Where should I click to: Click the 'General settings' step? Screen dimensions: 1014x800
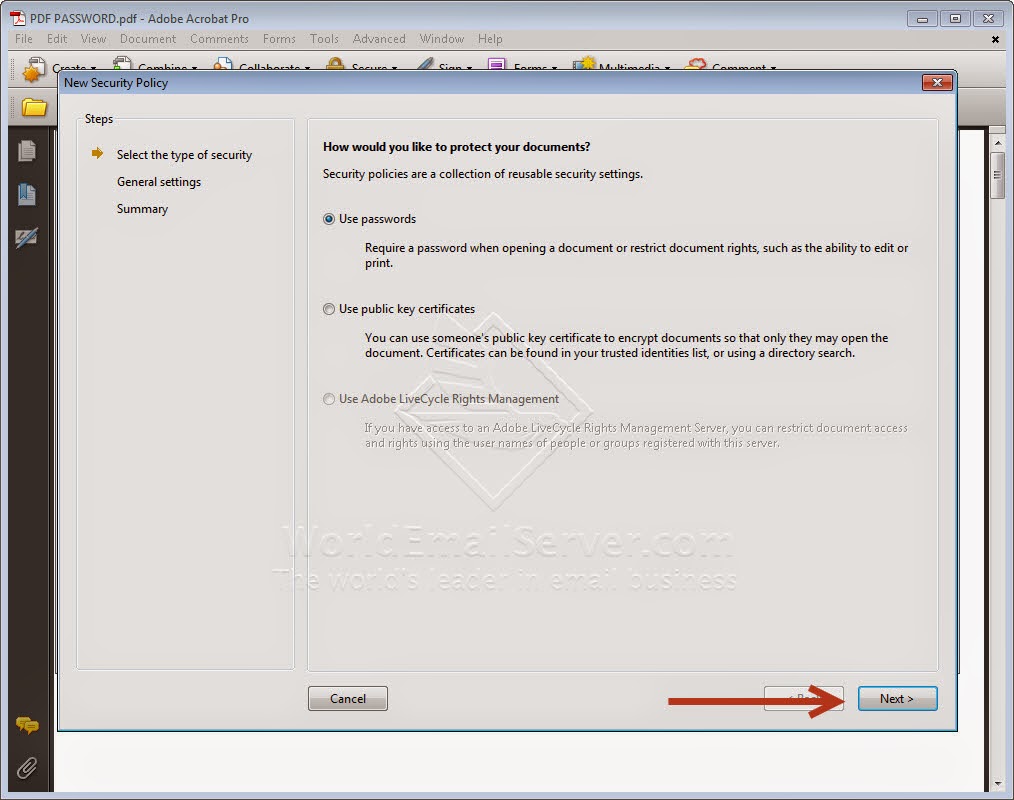click(x=159, y=182)
